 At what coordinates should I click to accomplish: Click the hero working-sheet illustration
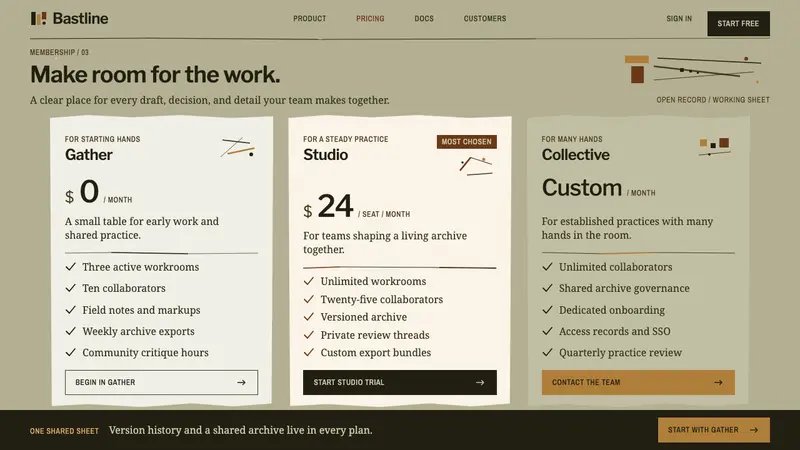(x=693, y=69)
